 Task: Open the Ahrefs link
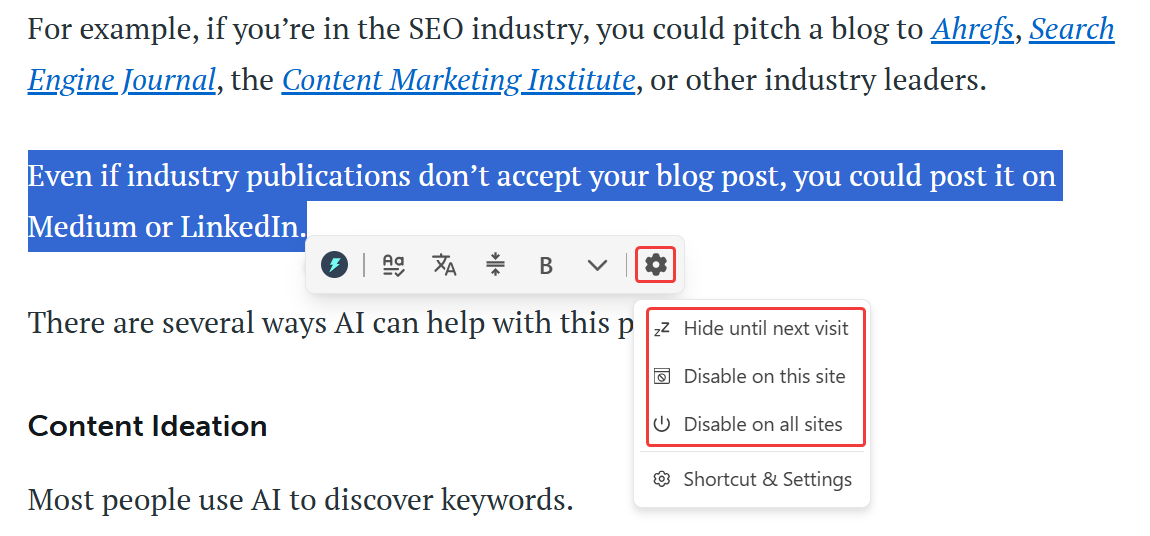tap(973, 29)
